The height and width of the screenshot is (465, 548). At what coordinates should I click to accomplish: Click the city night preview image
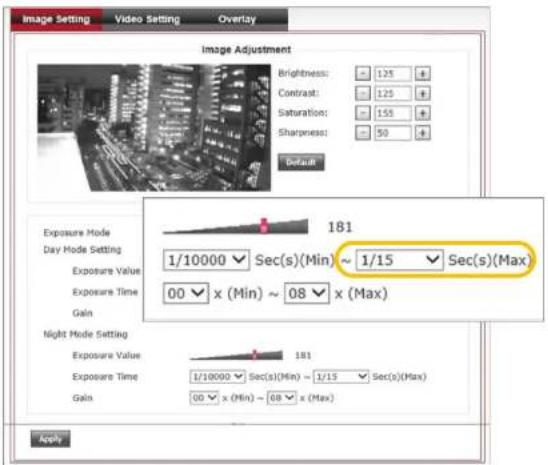coord(154,128)
